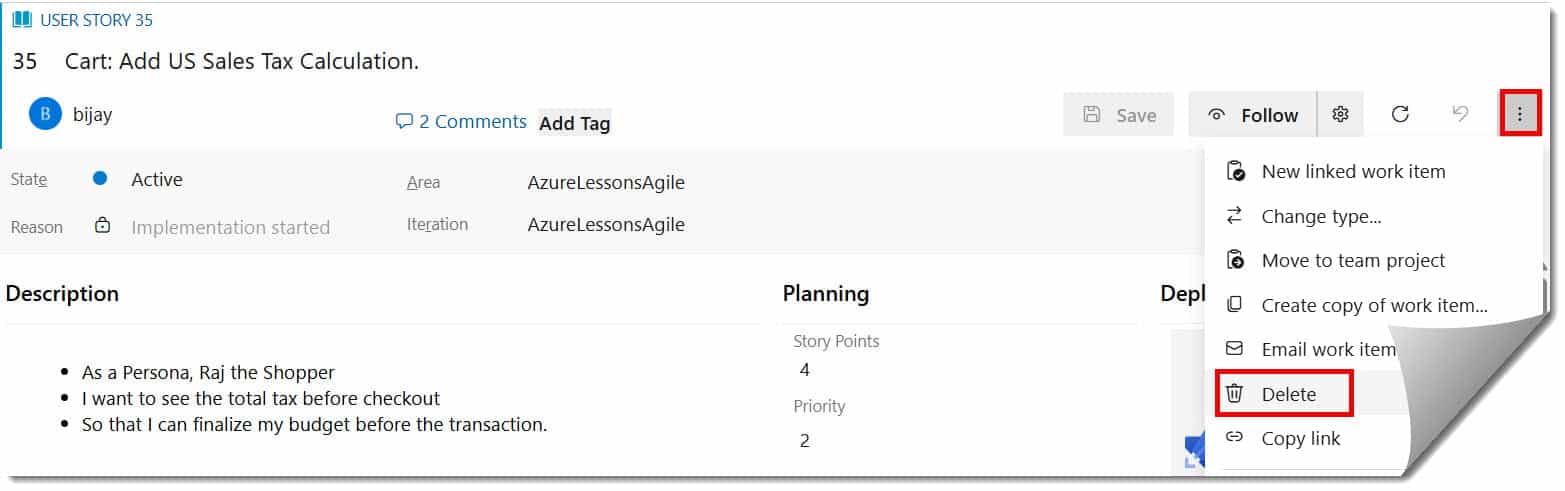Click the three-dot more actions icon
Screen dimensions: 1565x491
coord(1519,115)
